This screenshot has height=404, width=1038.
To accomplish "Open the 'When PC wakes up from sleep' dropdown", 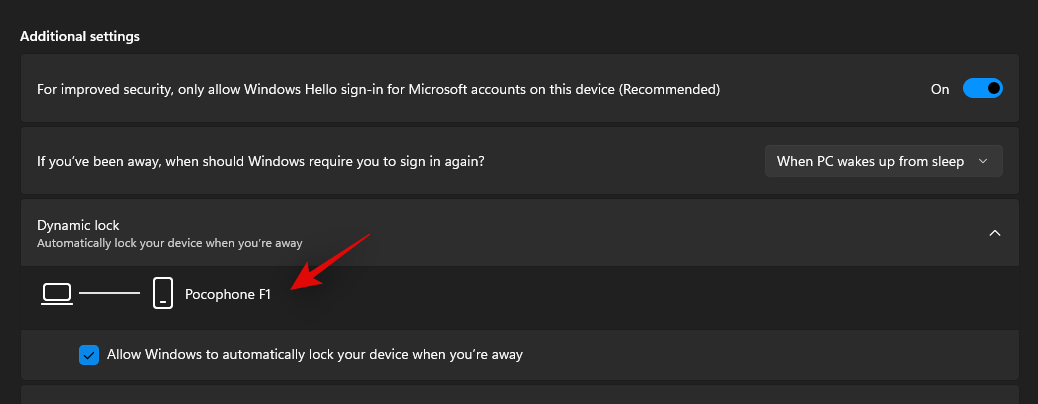I will click(883, 161).
